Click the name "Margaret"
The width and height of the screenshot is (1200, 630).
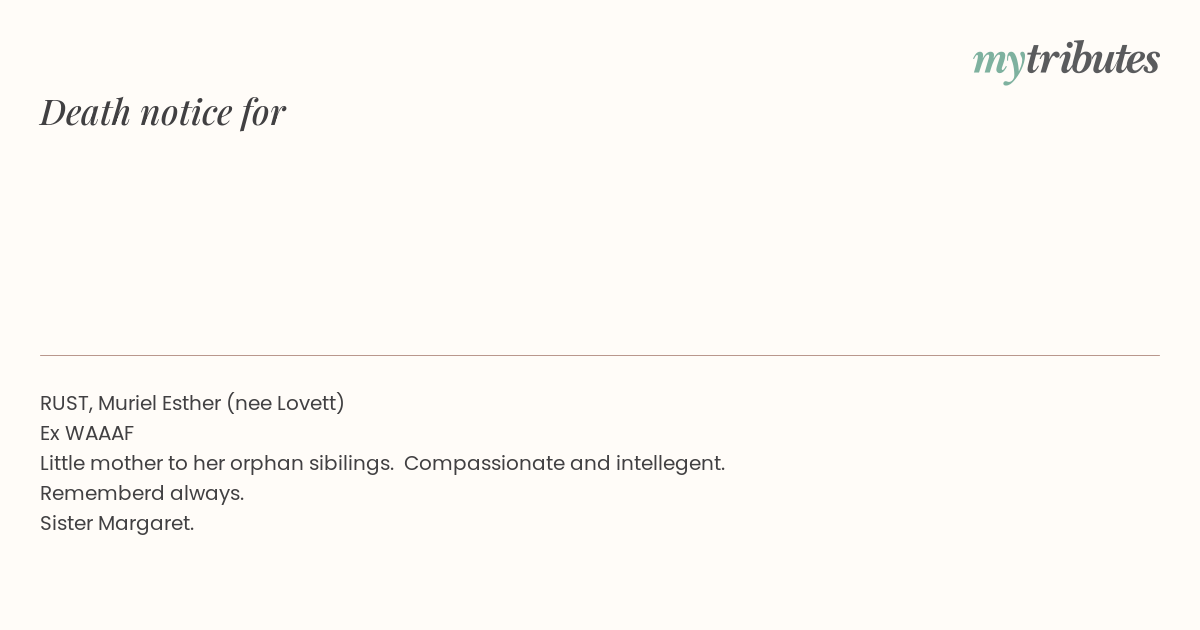(x=144, y=524)
